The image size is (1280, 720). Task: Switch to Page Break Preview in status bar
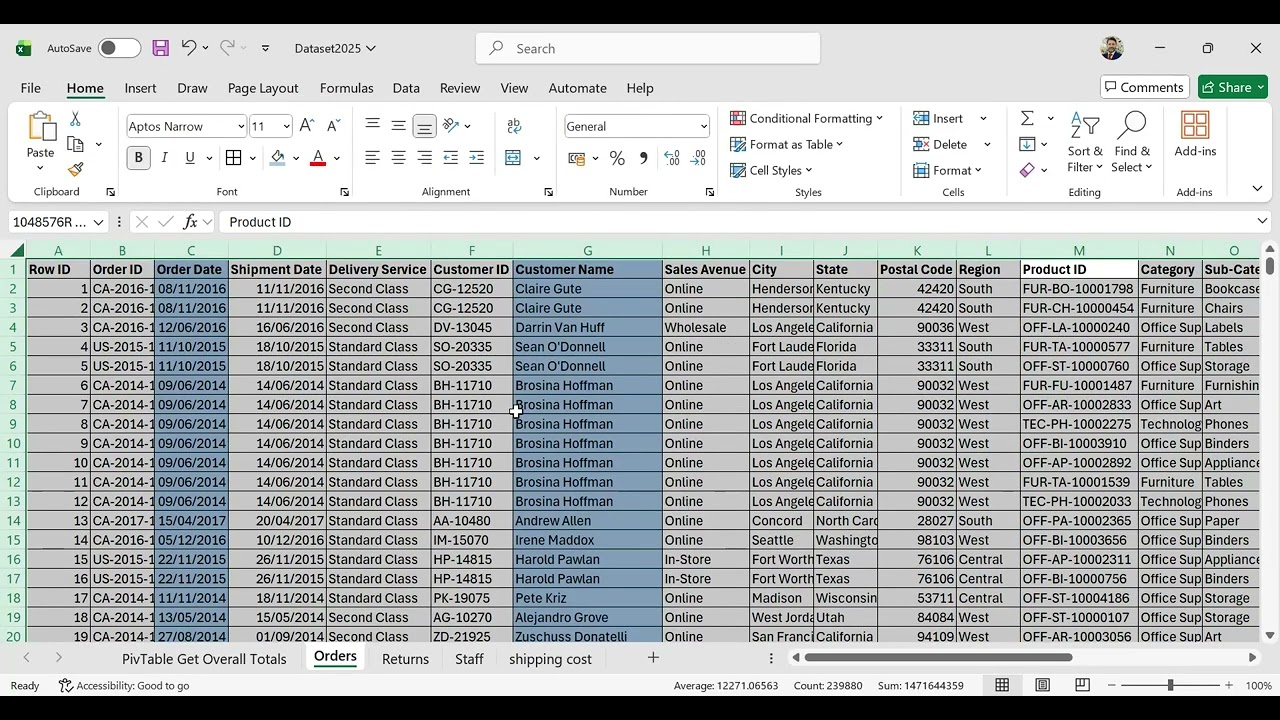[1082, 685]
